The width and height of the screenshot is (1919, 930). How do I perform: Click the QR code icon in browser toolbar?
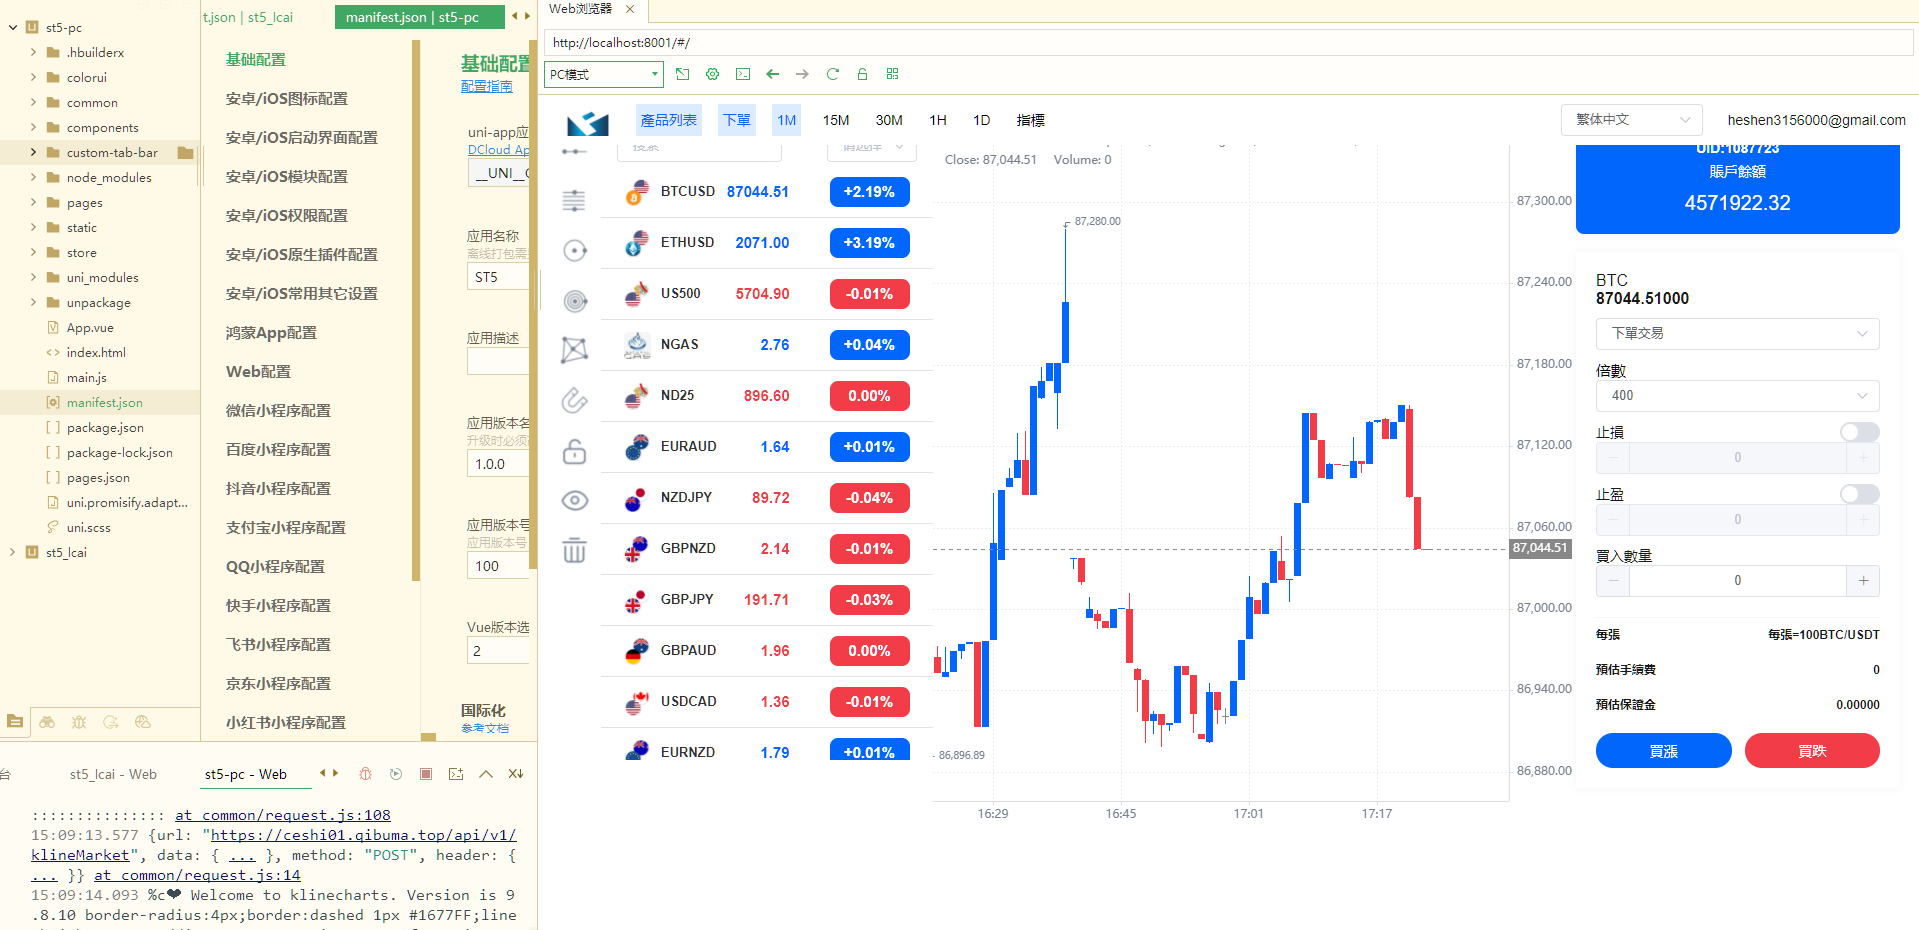point(892,74)
